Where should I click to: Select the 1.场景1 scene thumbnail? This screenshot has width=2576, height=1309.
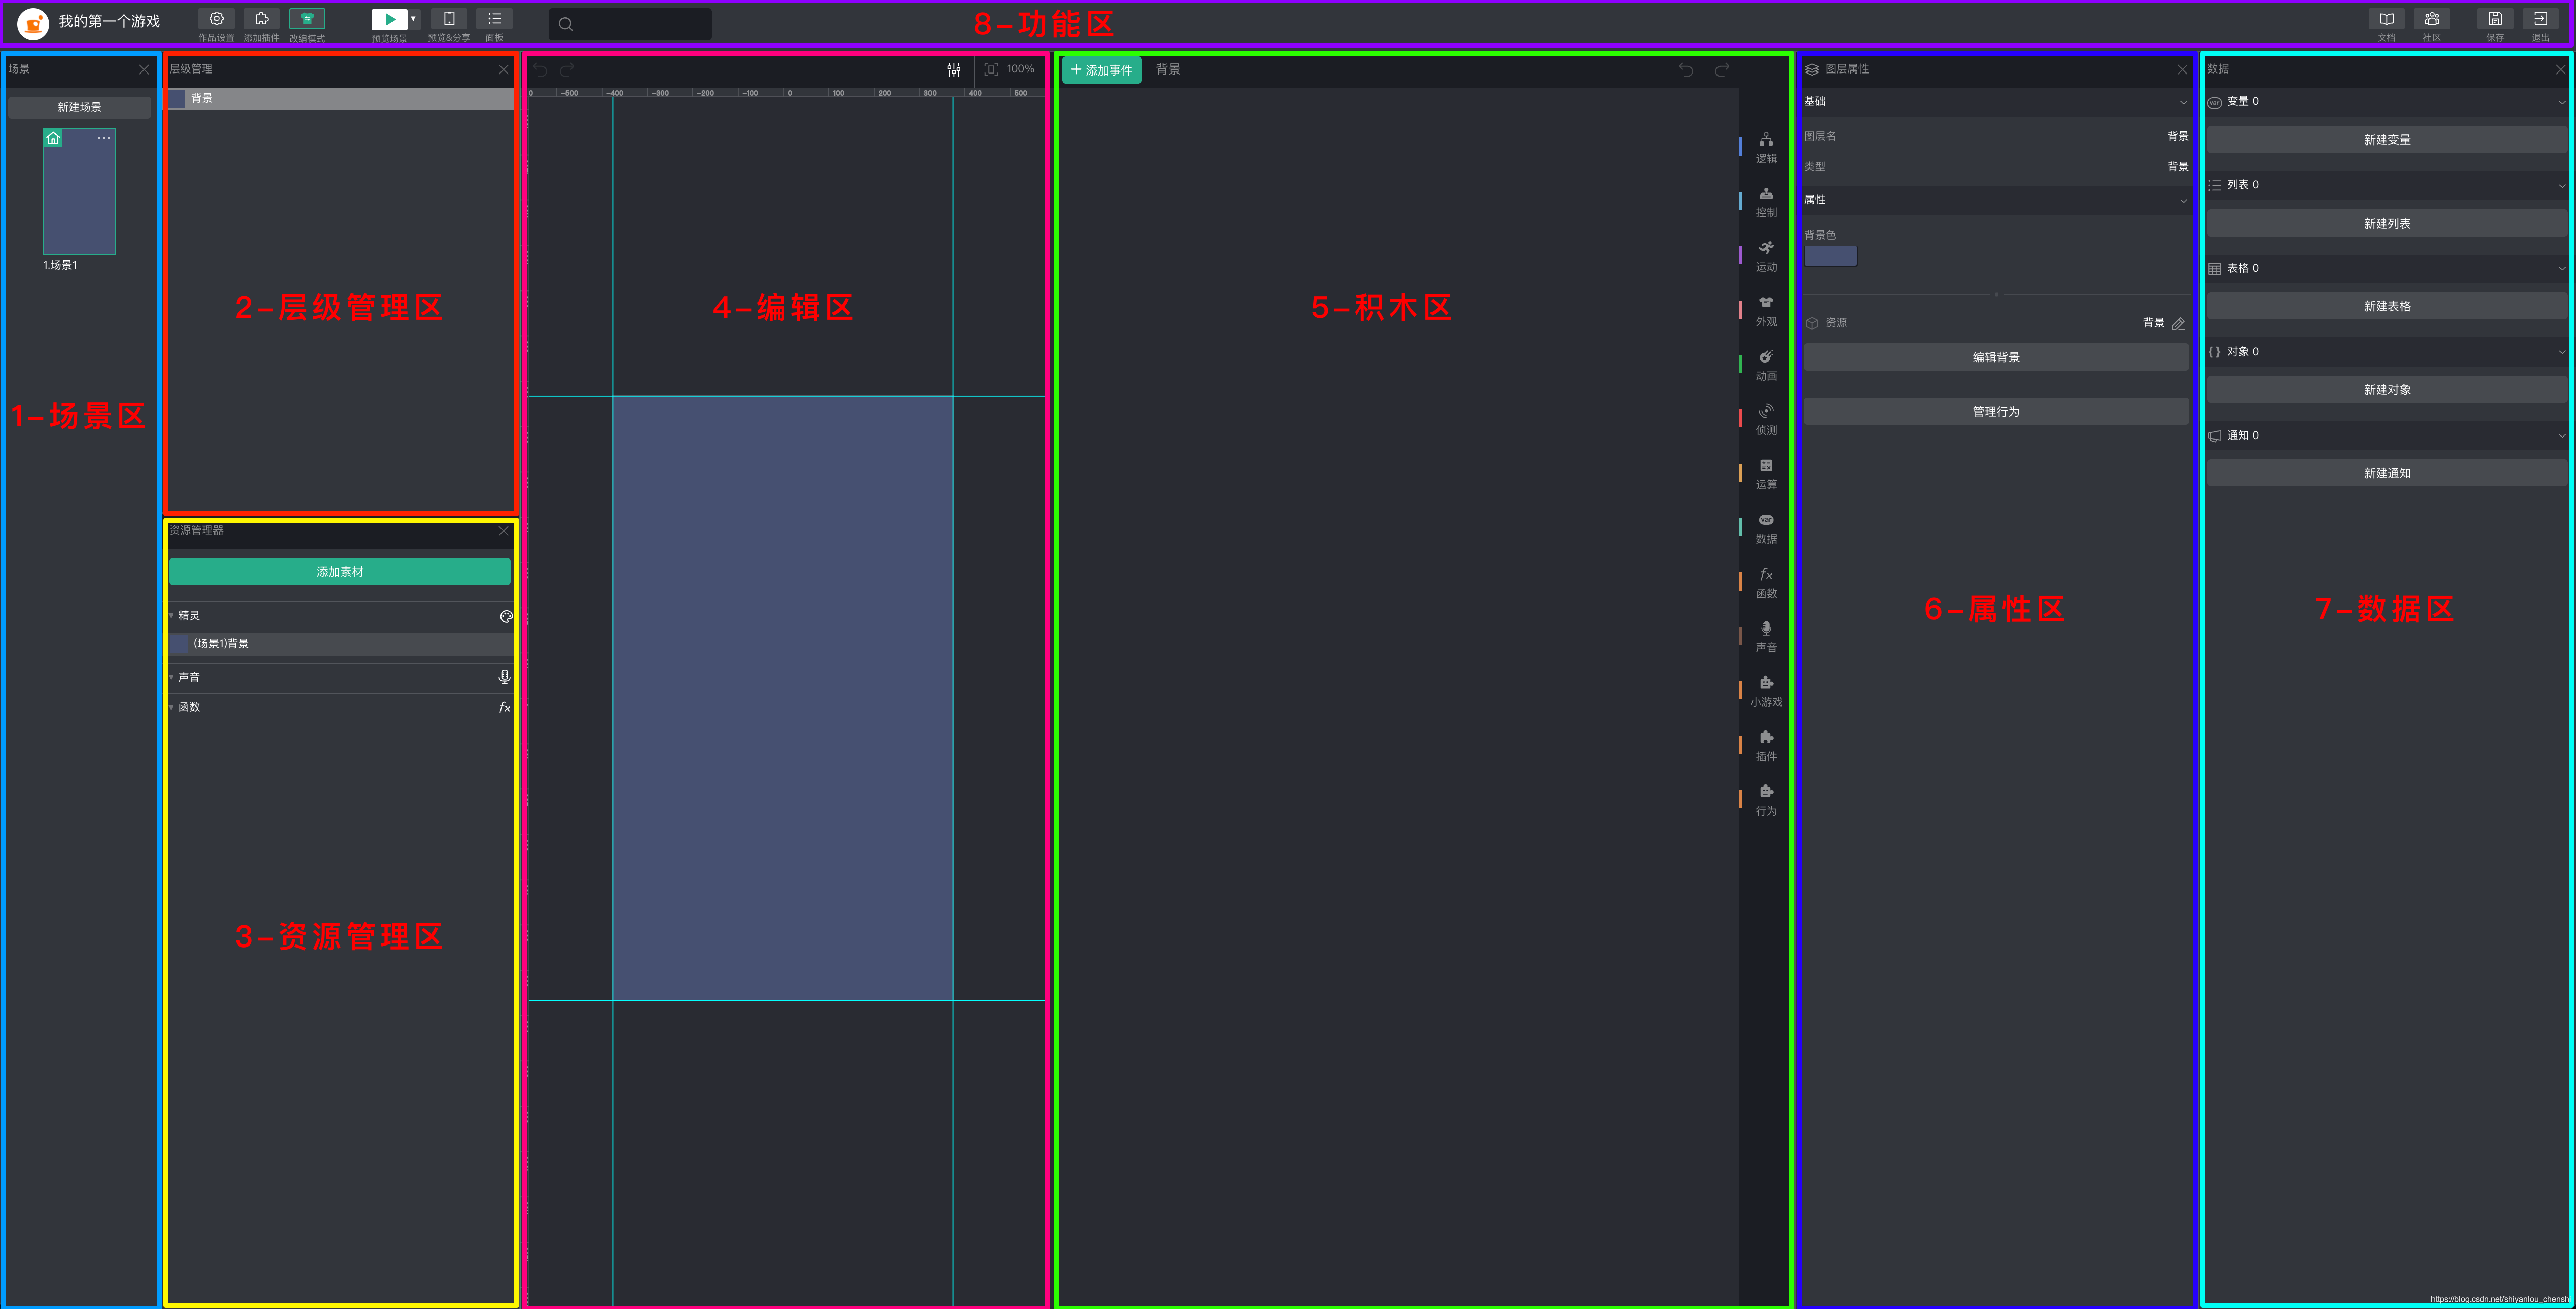point(79,191)
